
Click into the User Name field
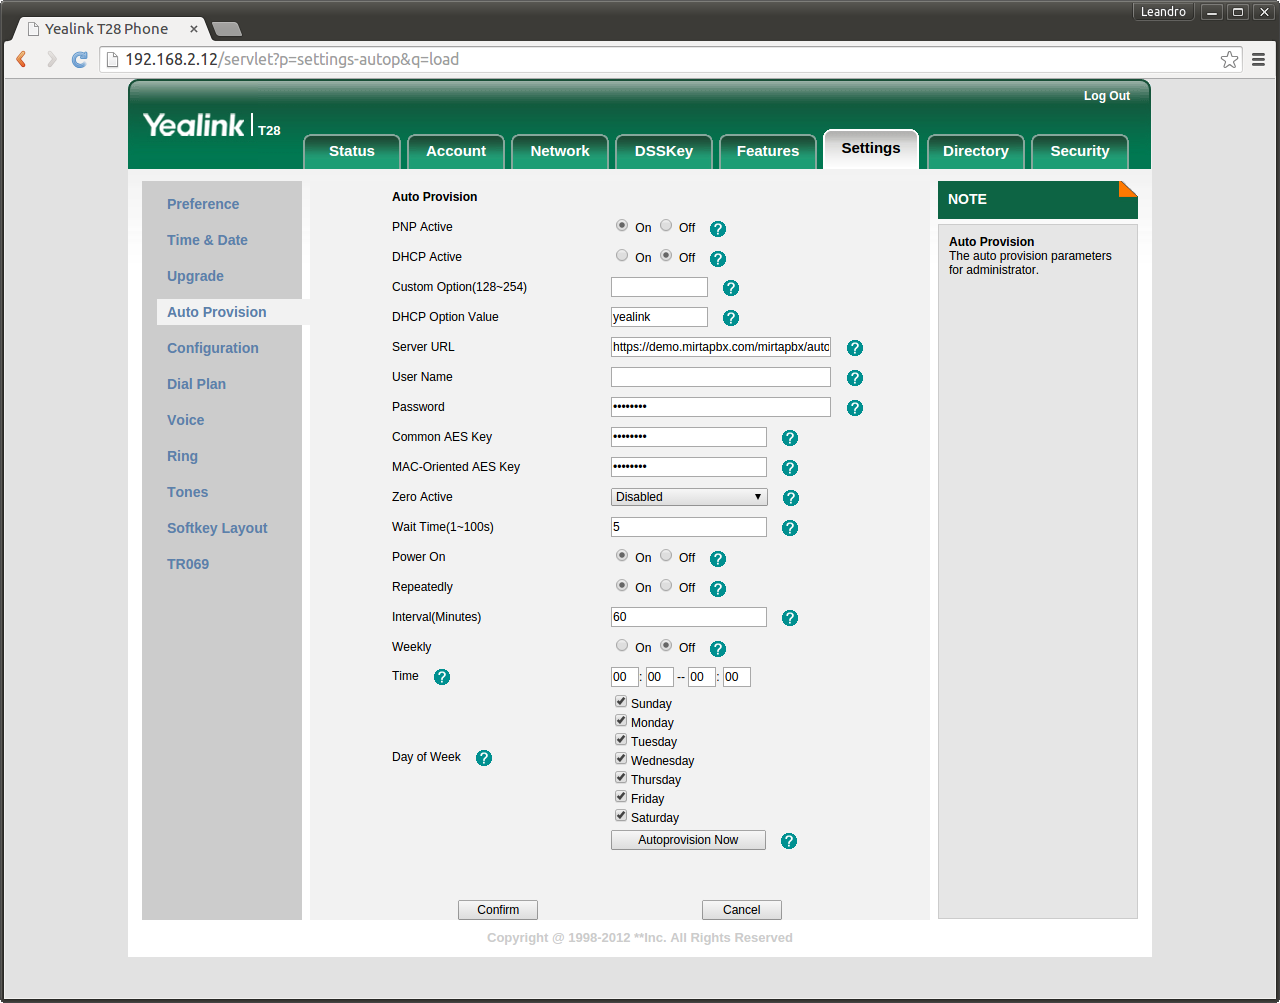point(720,377)
